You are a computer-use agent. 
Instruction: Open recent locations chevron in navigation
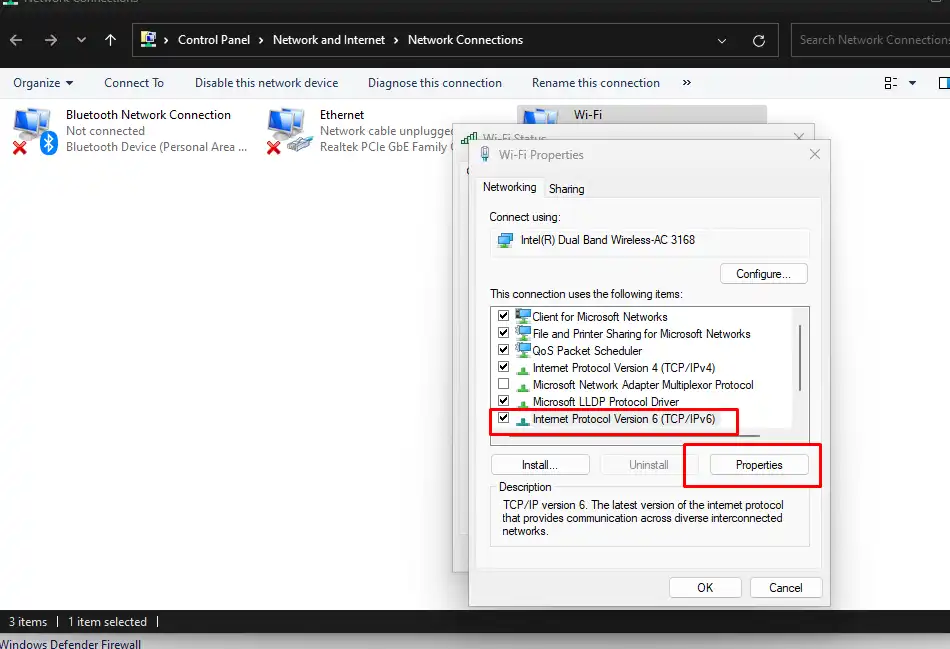click(x=81, y=40)
